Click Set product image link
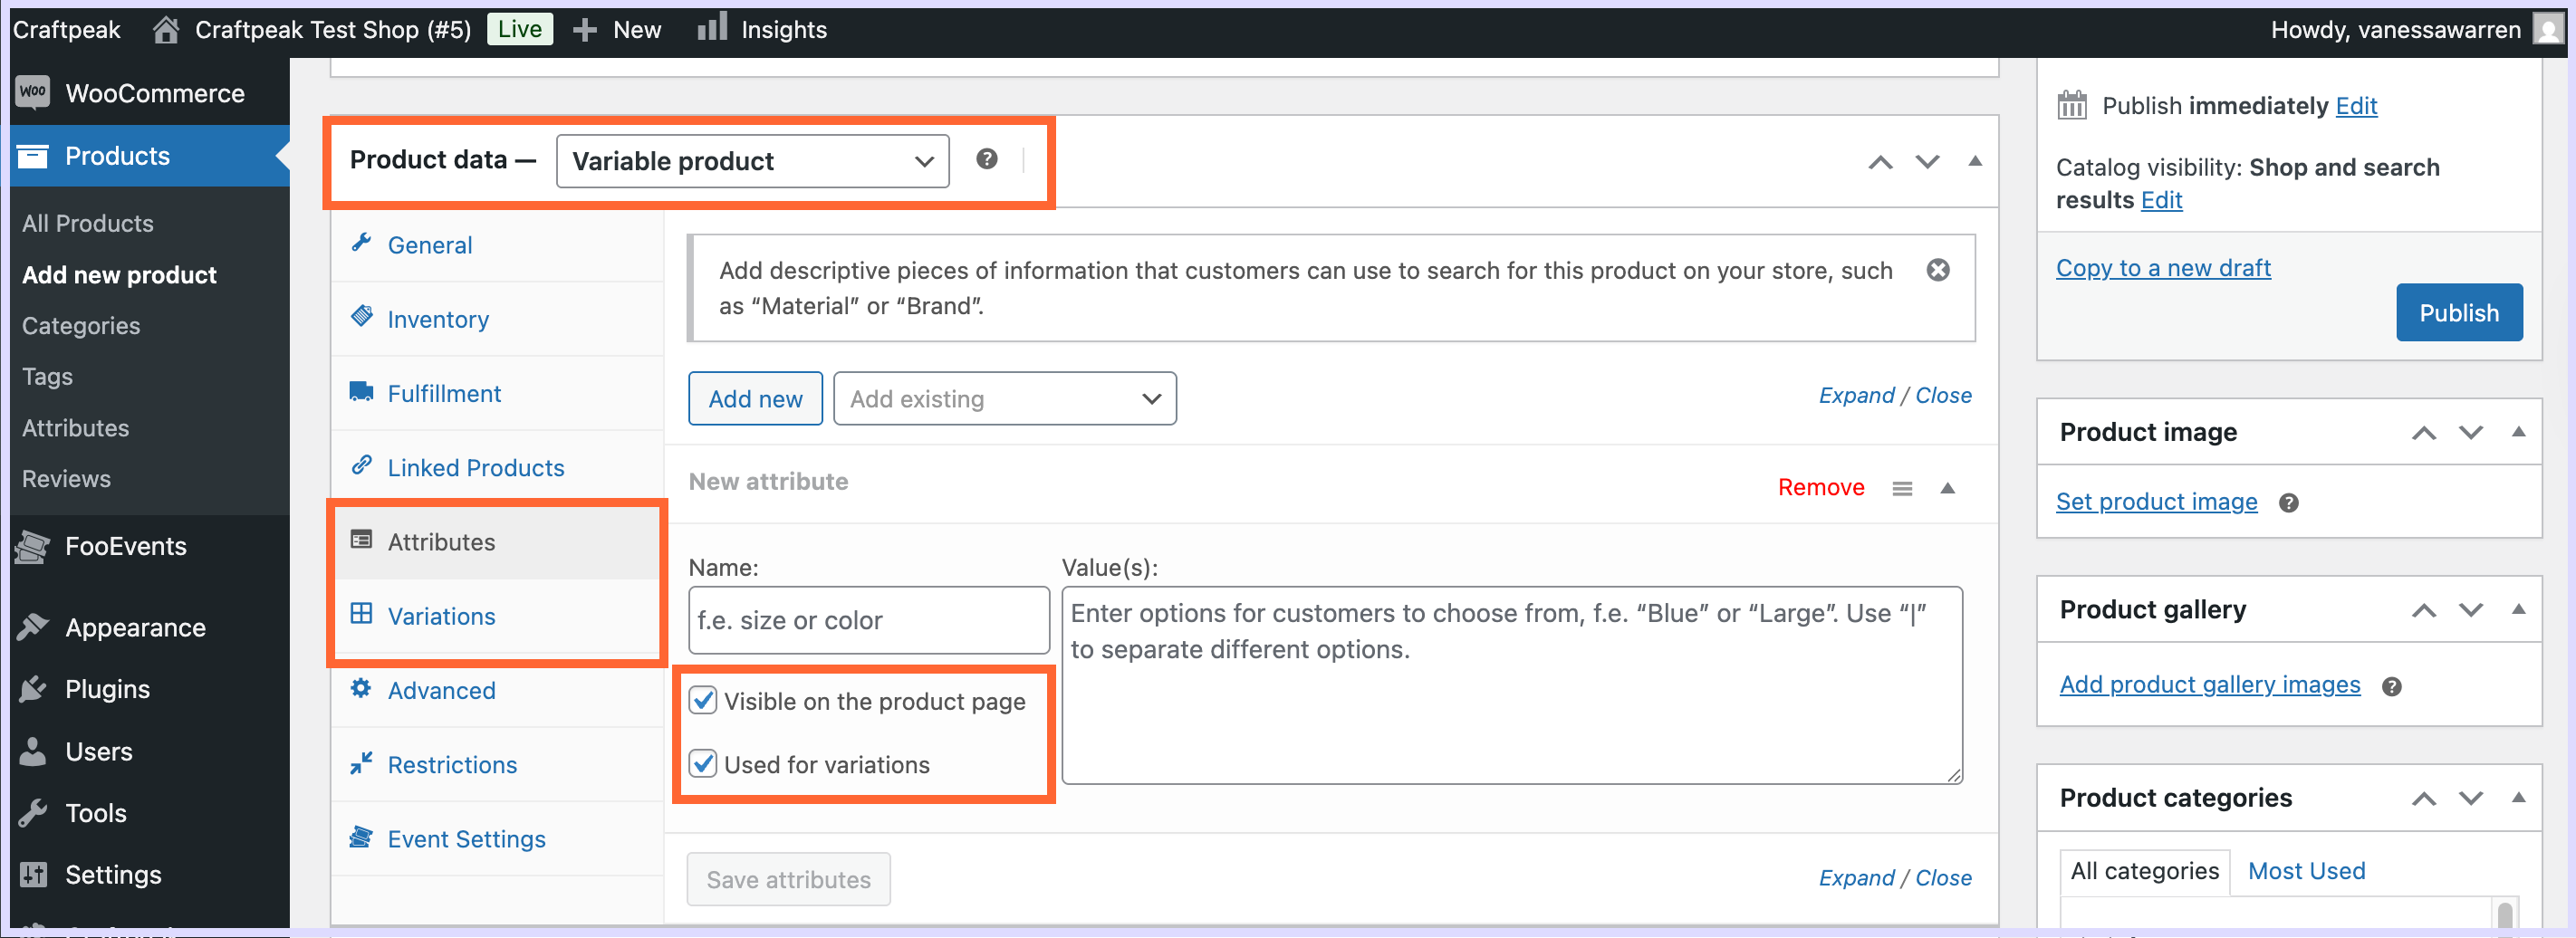 (x=2156, y=501)
